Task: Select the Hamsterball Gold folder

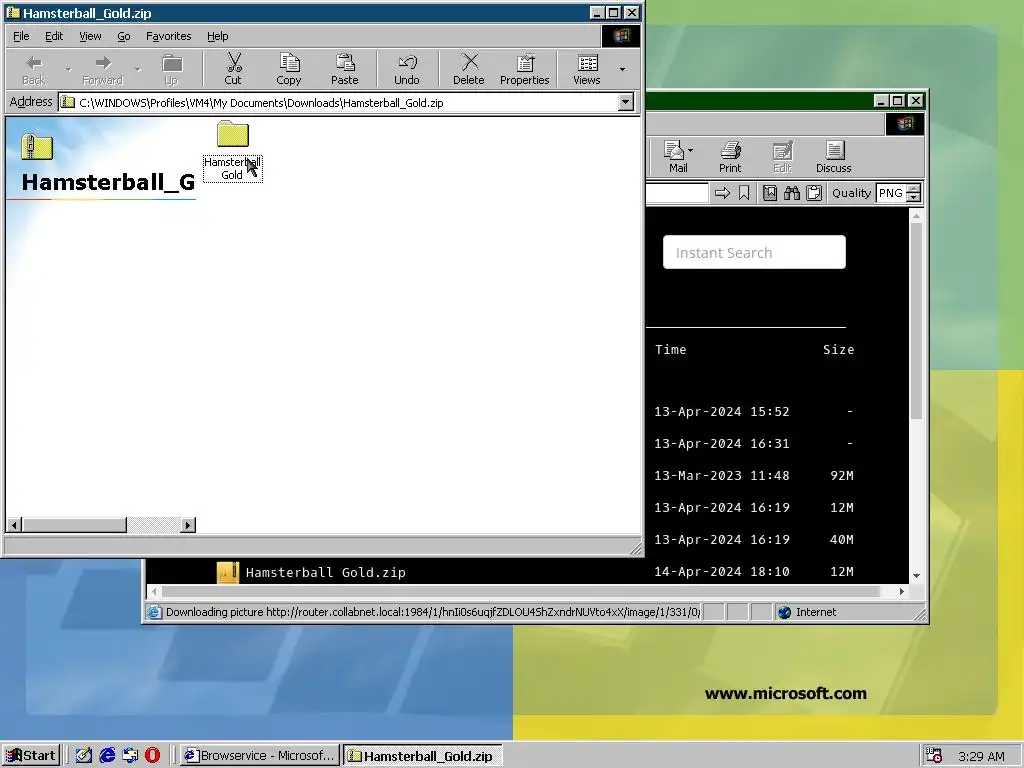Action: [233, 150]
